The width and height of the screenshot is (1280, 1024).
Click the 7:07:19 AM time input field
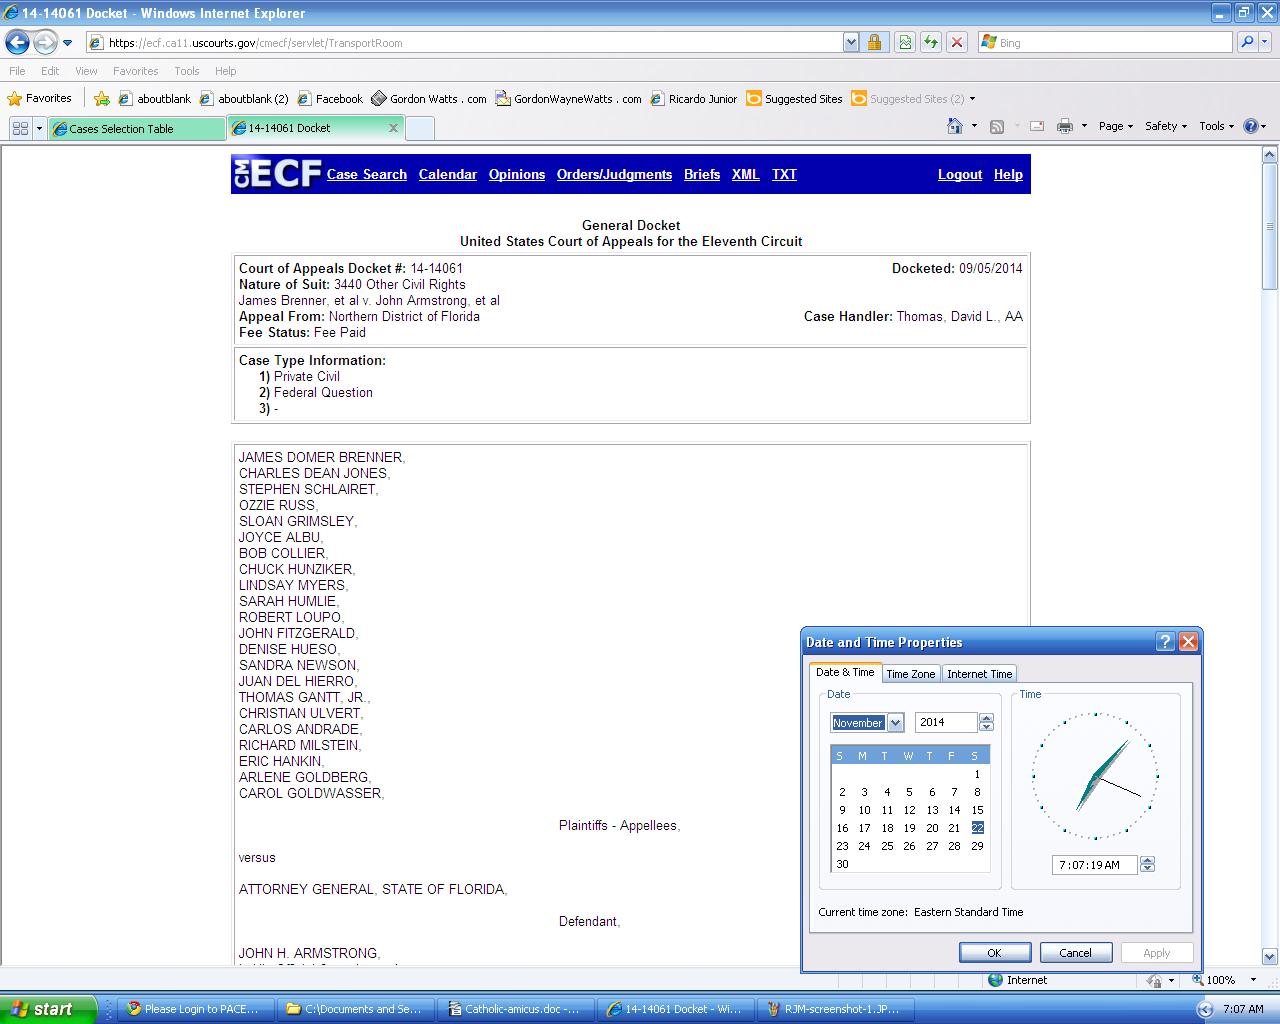[x=1094, y=864]
